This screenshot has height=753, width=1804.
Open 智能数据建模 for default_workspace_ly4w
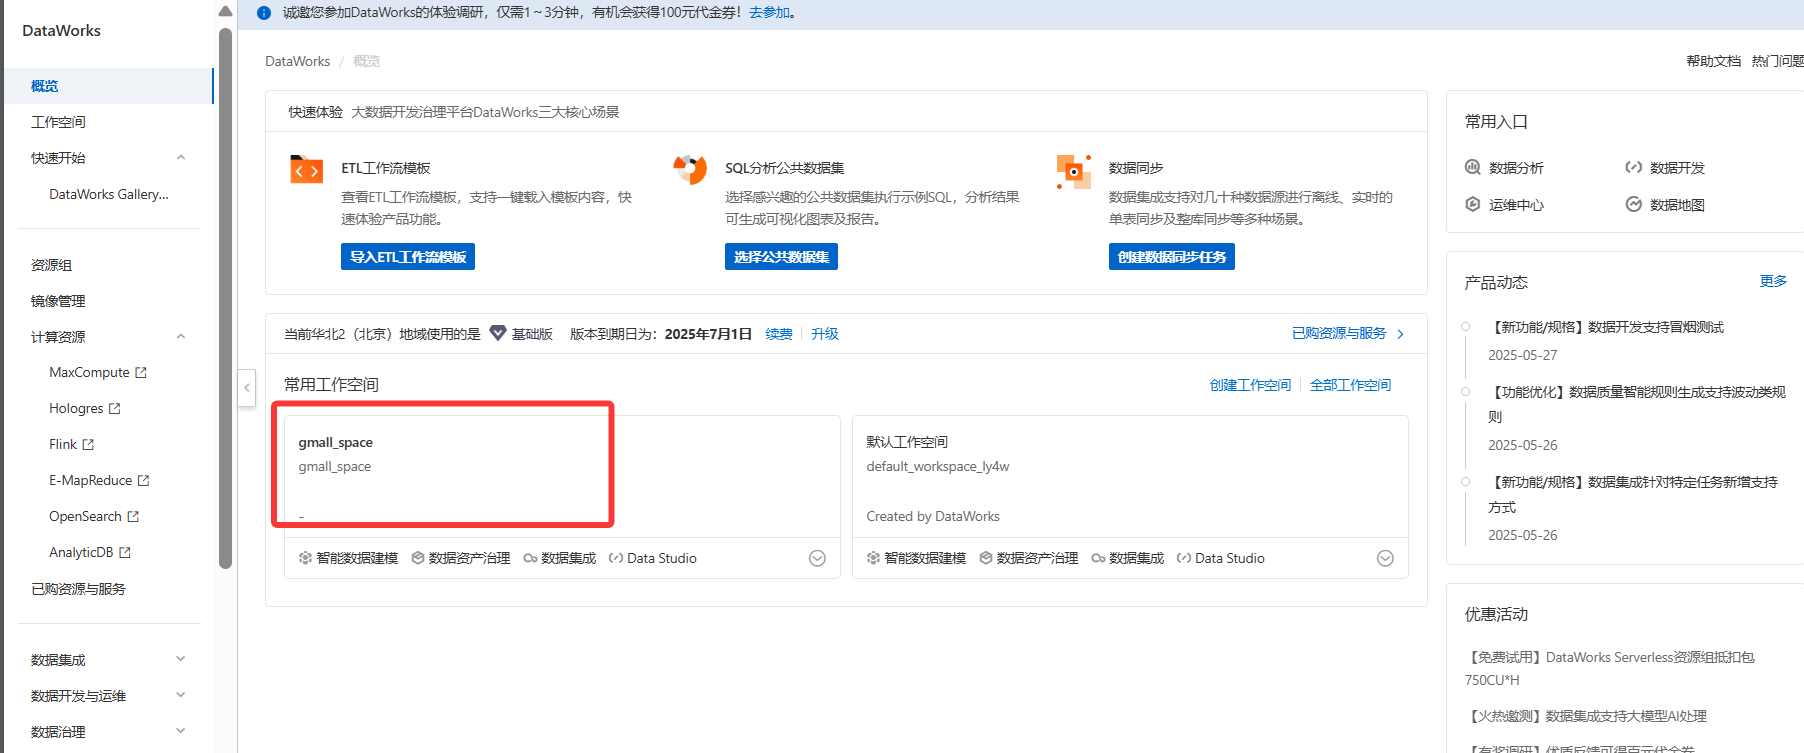coord(916,558)
